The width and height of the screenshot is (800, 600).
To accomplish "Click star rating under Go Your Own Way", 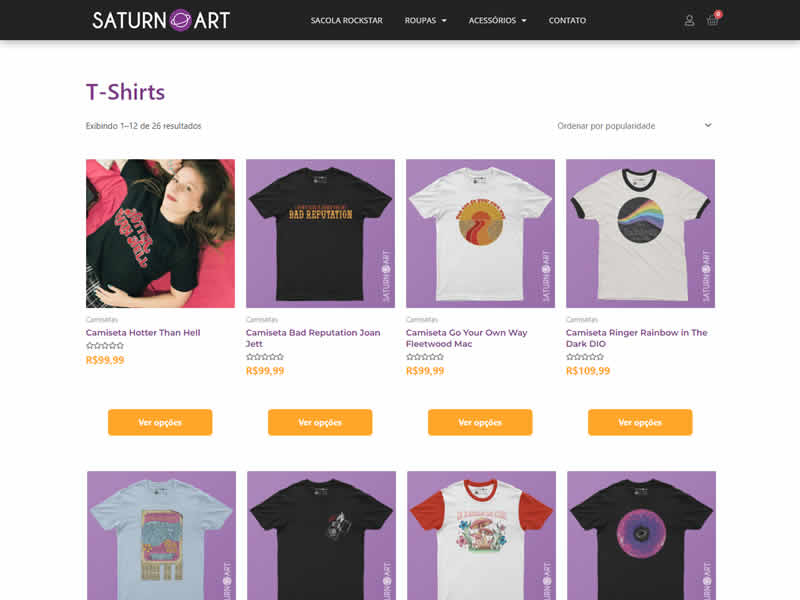I will [x=425, y=357].
